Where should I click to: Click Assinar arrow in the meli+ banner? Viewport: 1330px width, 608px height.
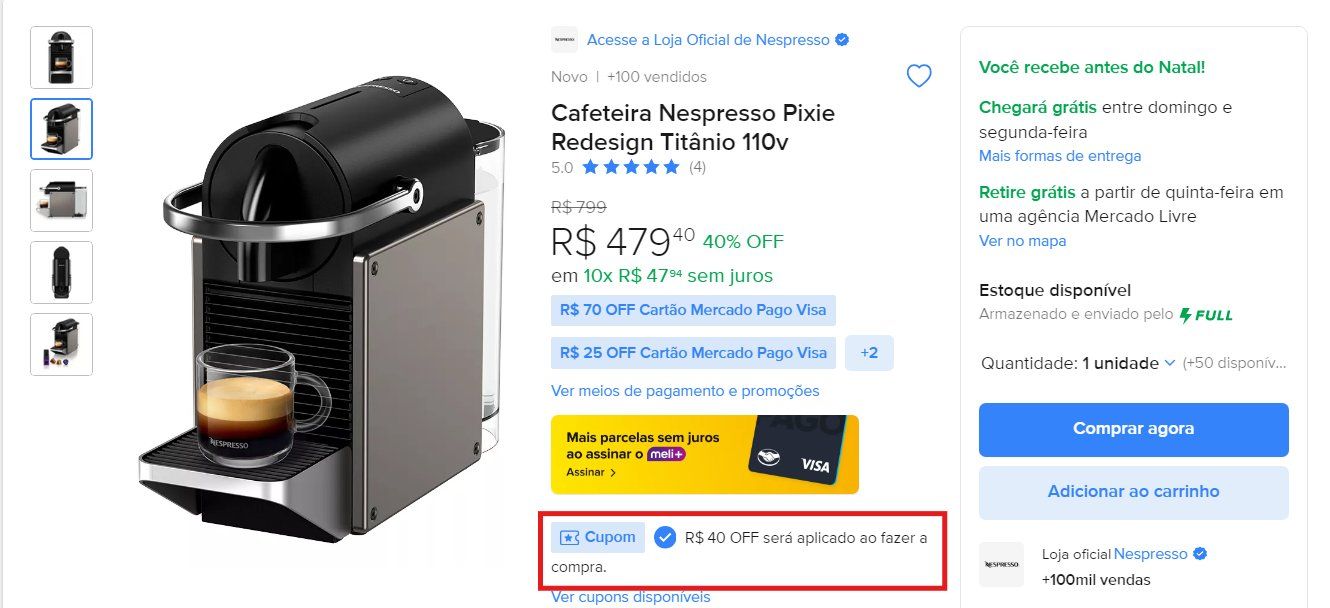[x=591, y=472]
